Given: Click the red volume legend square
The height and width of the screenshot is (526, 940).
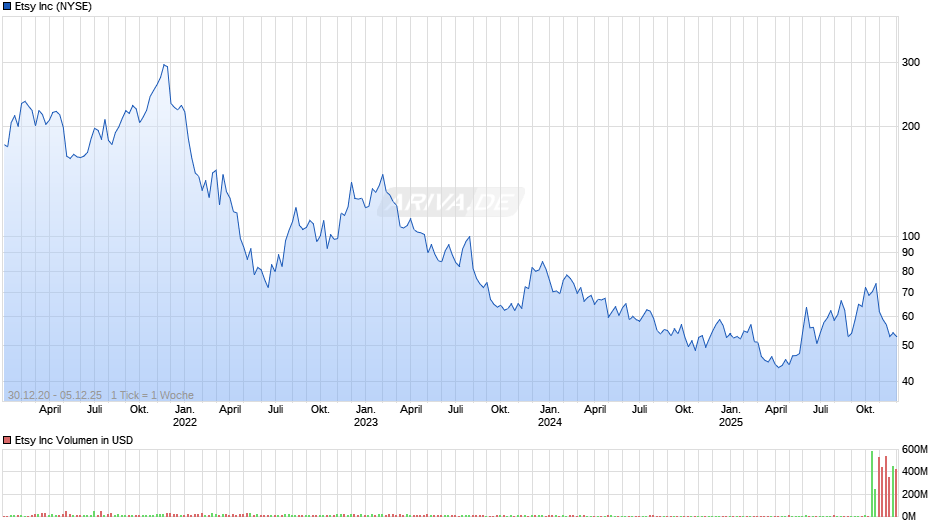Looking at the screenshot, I should 7,440.
